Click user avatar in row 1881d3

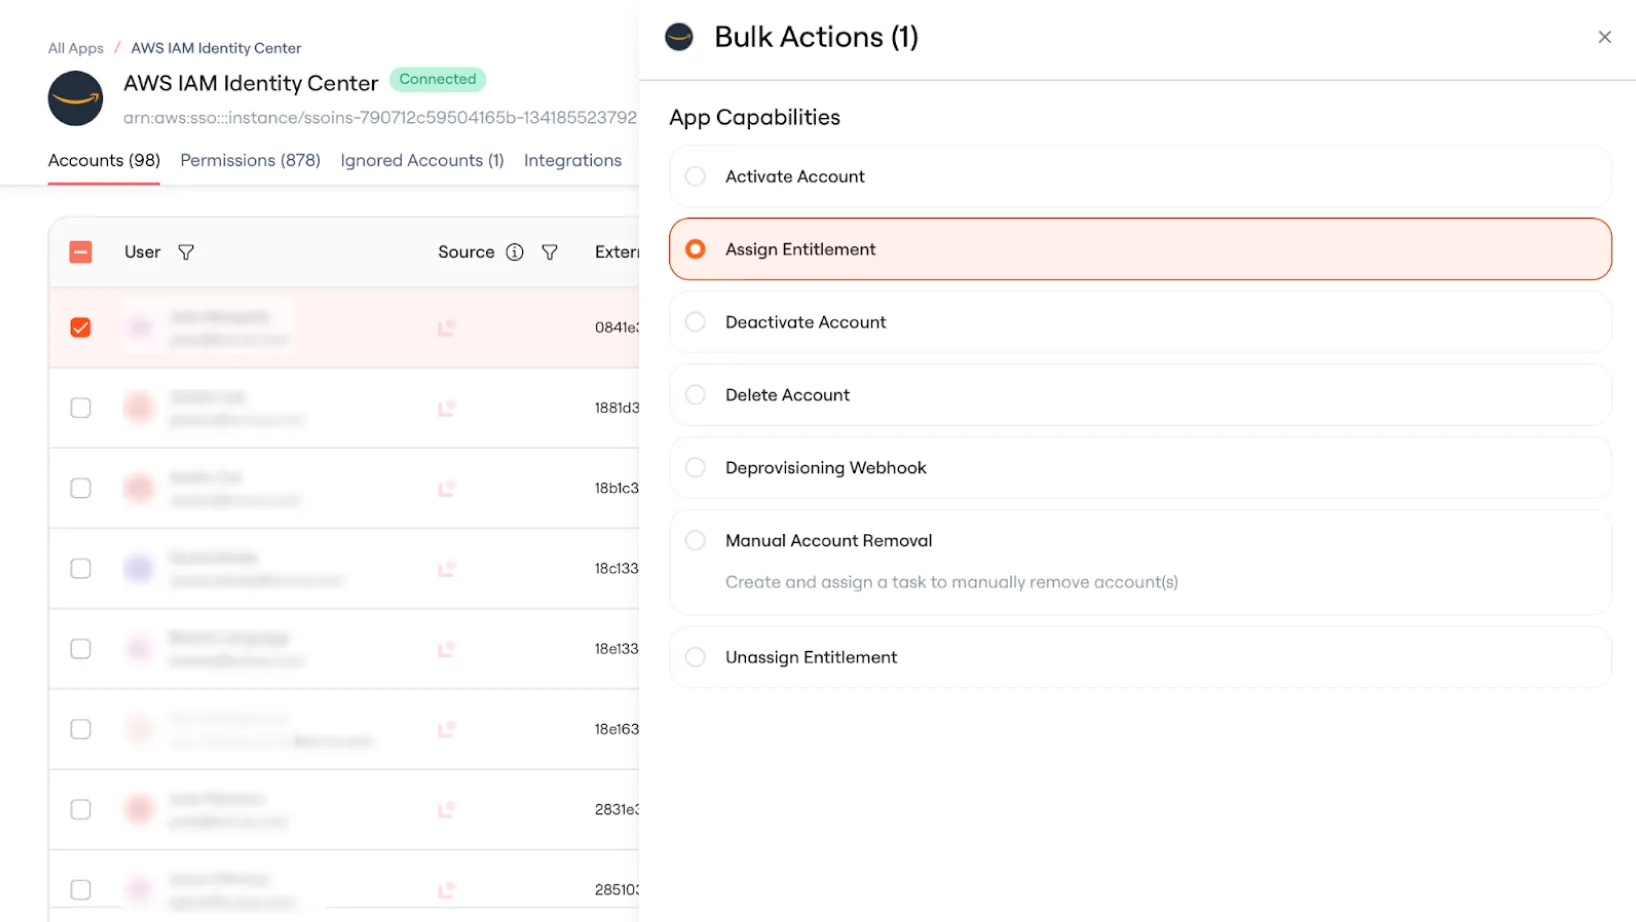point(139,408)
